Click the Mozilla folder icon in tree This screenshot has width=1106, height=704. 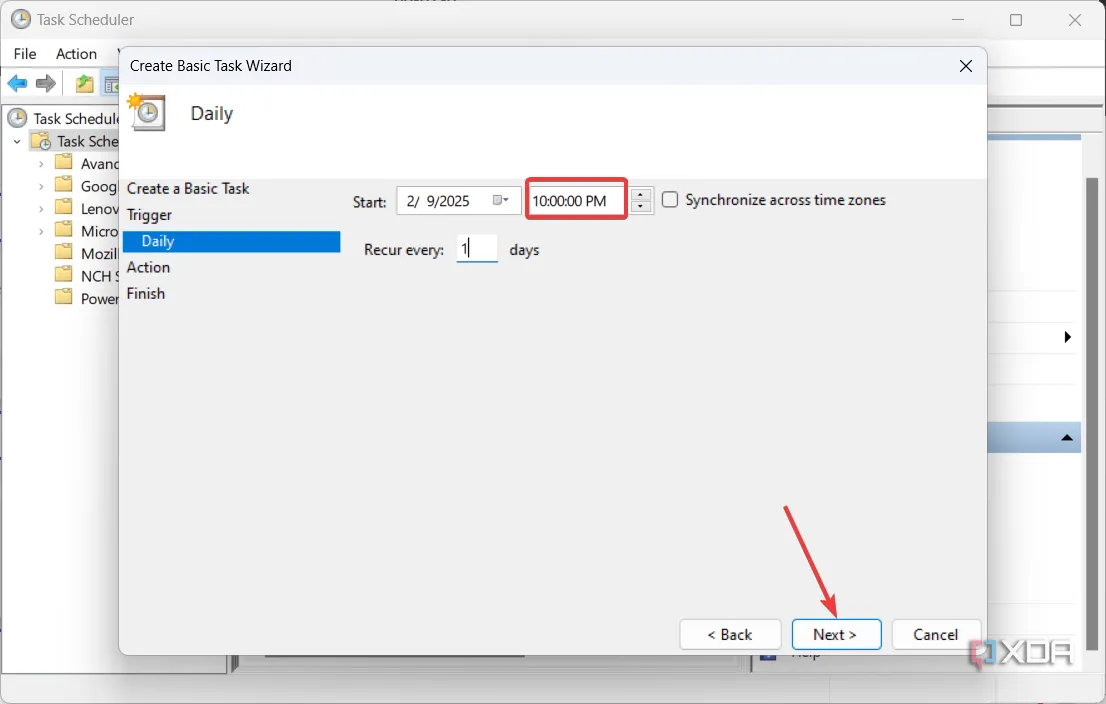tap(64, 253)
